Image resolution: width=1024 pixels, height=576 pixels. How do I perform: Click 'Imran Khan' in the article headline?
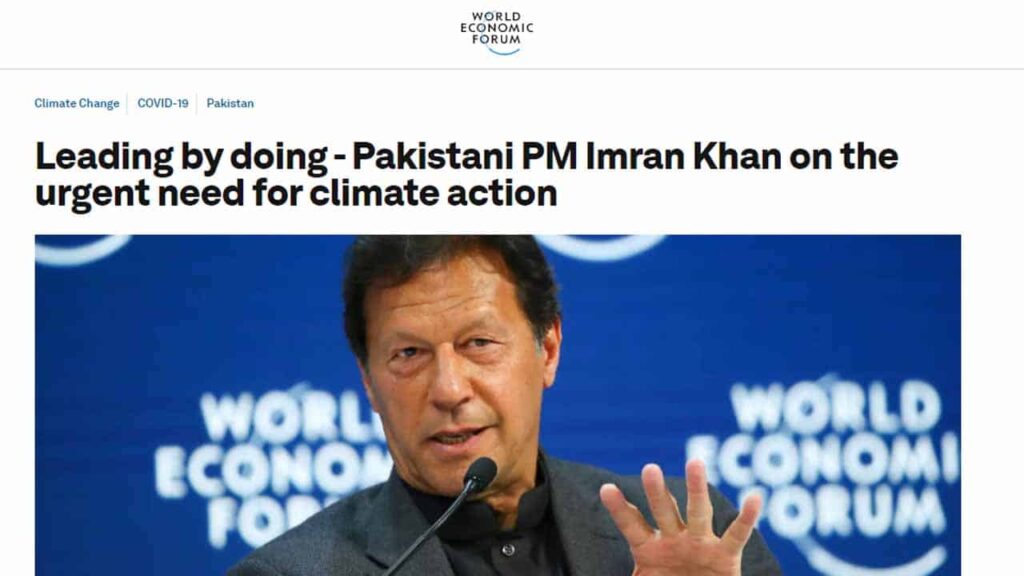point(683,156)
